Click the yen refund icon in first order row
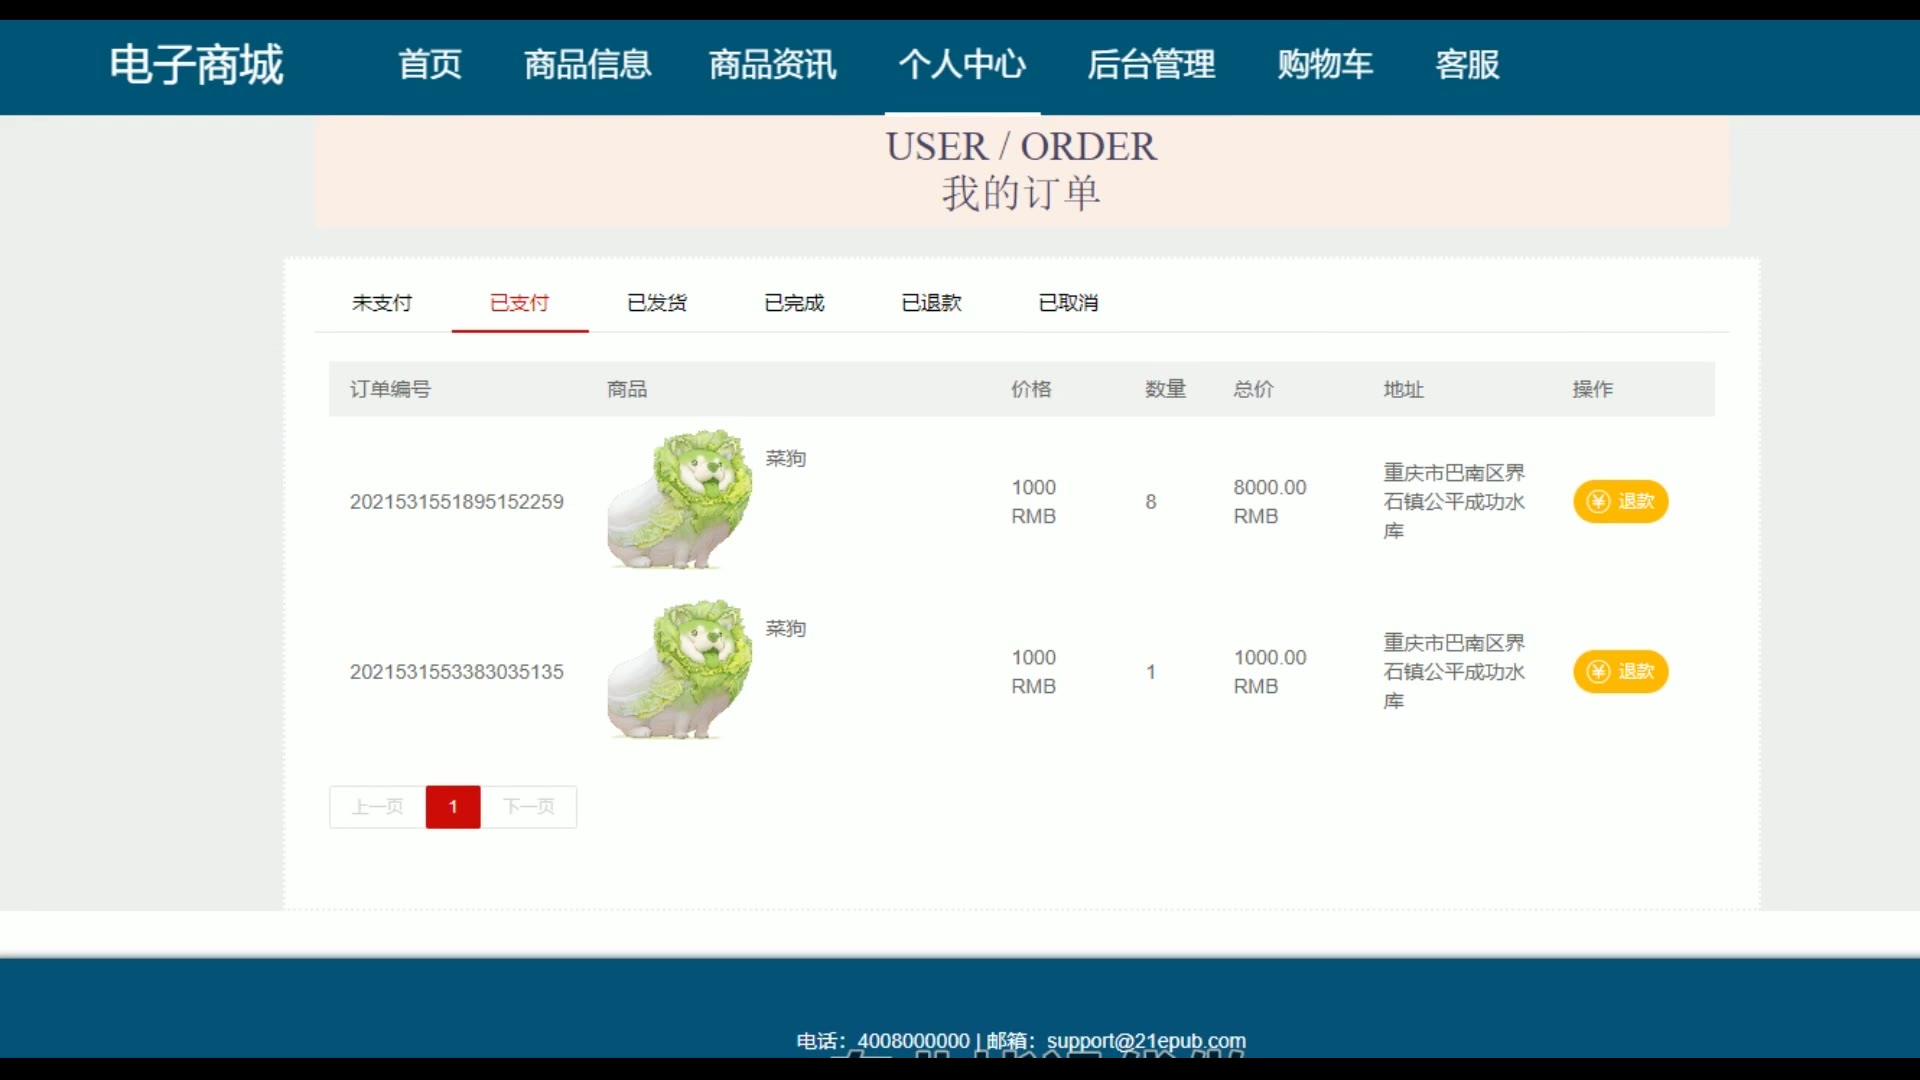 (x=1598, y=501)
